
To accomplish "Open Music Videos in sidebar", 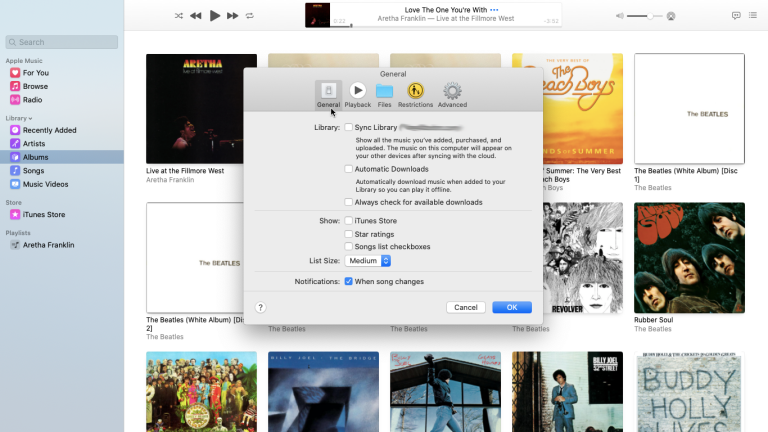I will pyautogui.click(x=46, y=185).
